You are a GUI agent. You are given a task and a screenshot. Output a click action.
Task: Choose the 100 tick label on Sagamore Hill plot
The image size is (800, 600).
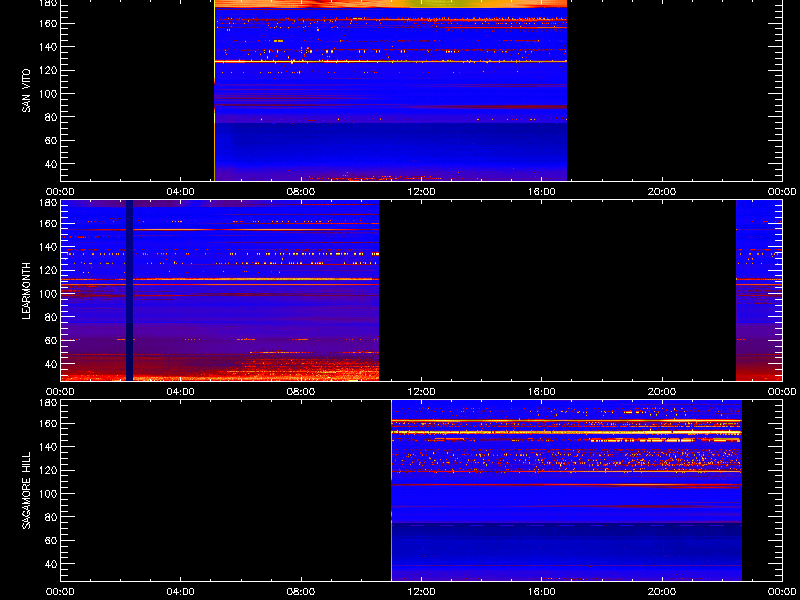(49, 494)
